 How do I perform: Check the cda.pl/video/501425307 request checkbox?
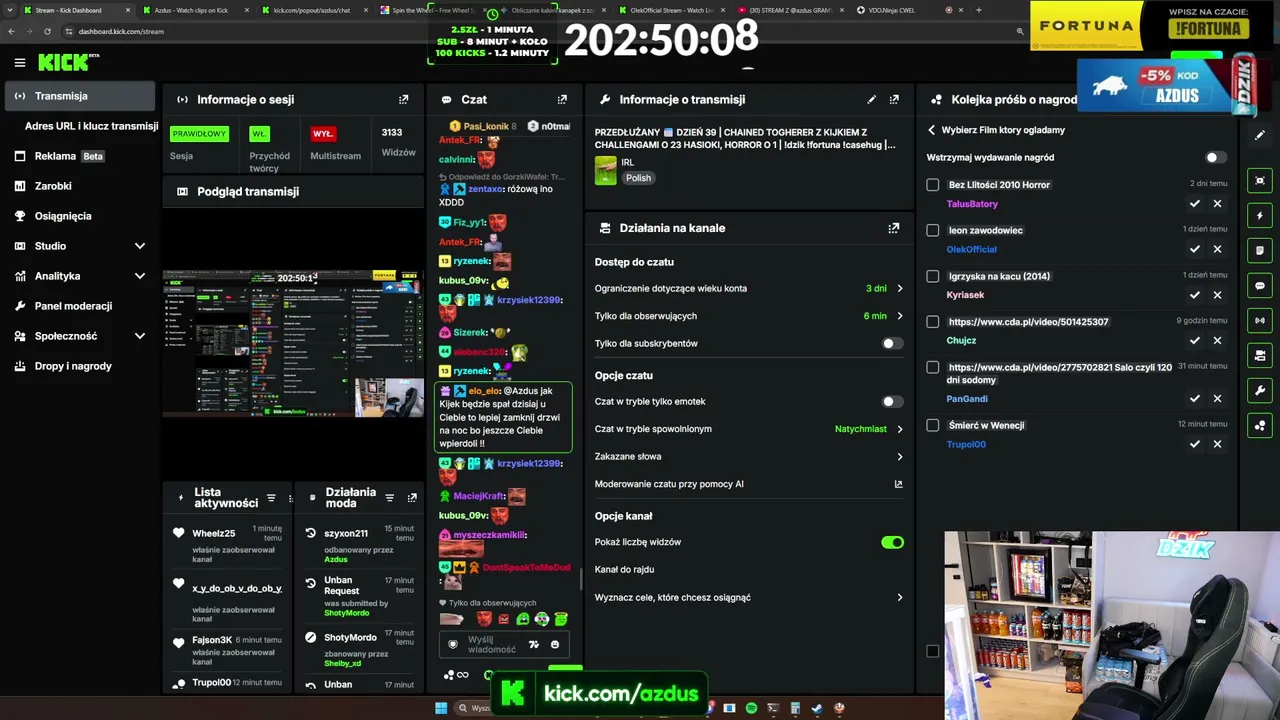coord(933,322)
